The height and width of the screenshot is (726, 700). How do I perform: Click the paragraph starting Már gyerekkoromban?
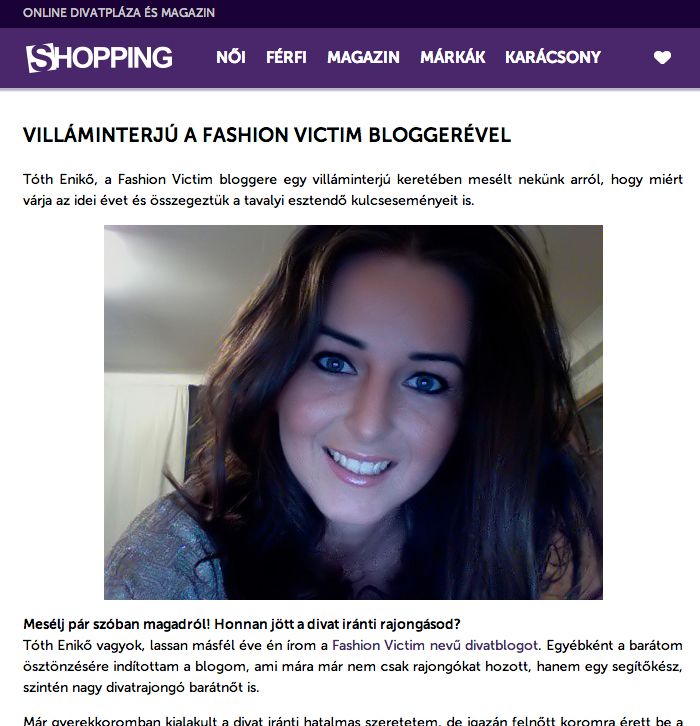pyautogui.click(x=353, y=721)
